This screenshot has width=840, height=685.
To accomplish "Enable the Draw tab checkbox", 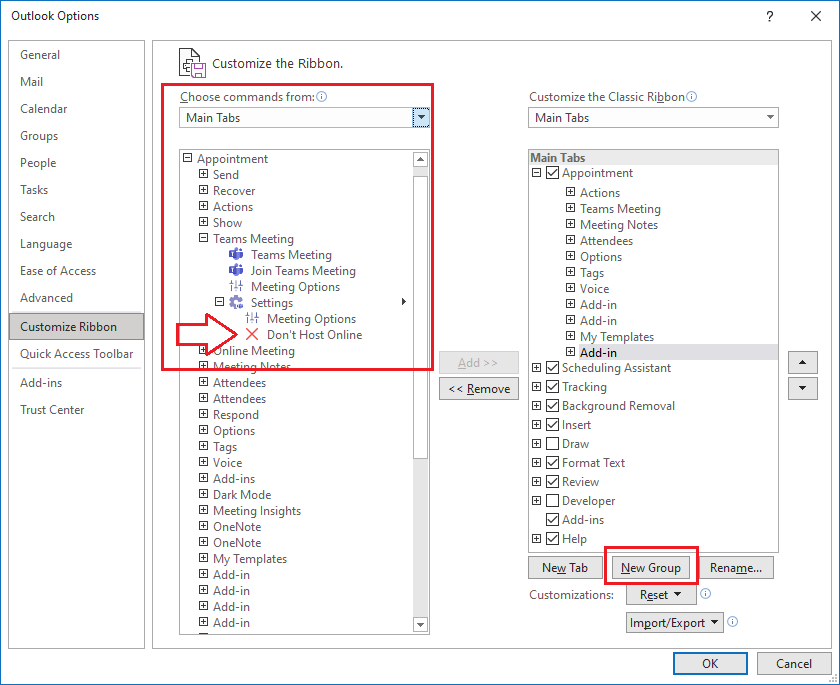I will click(552, 443).
